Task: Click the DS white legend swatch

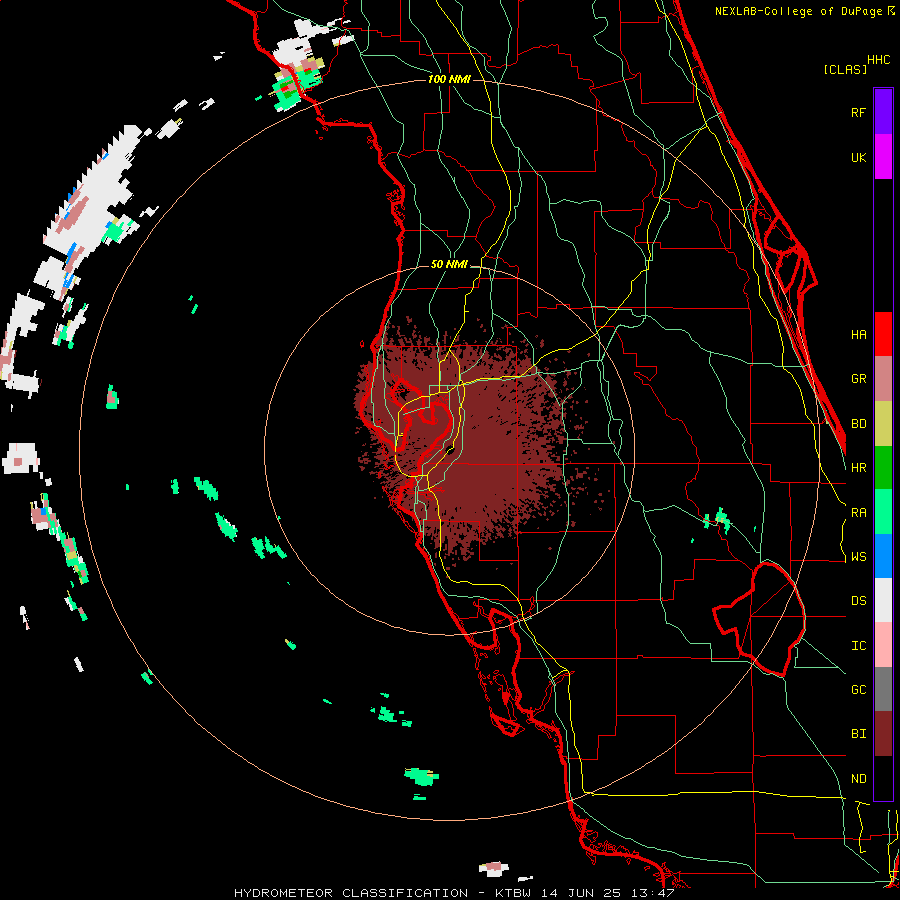Action: [883, 600]
